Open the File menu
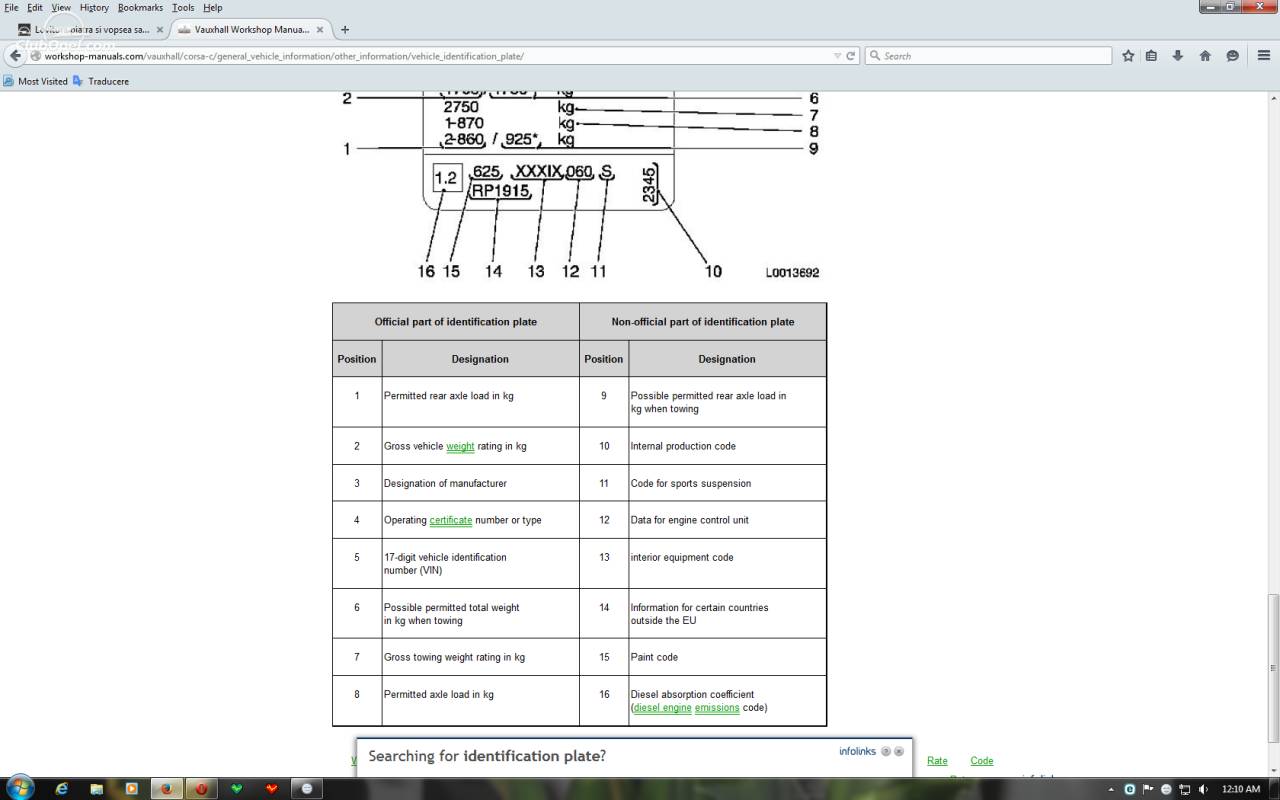 tap(12, 7)
